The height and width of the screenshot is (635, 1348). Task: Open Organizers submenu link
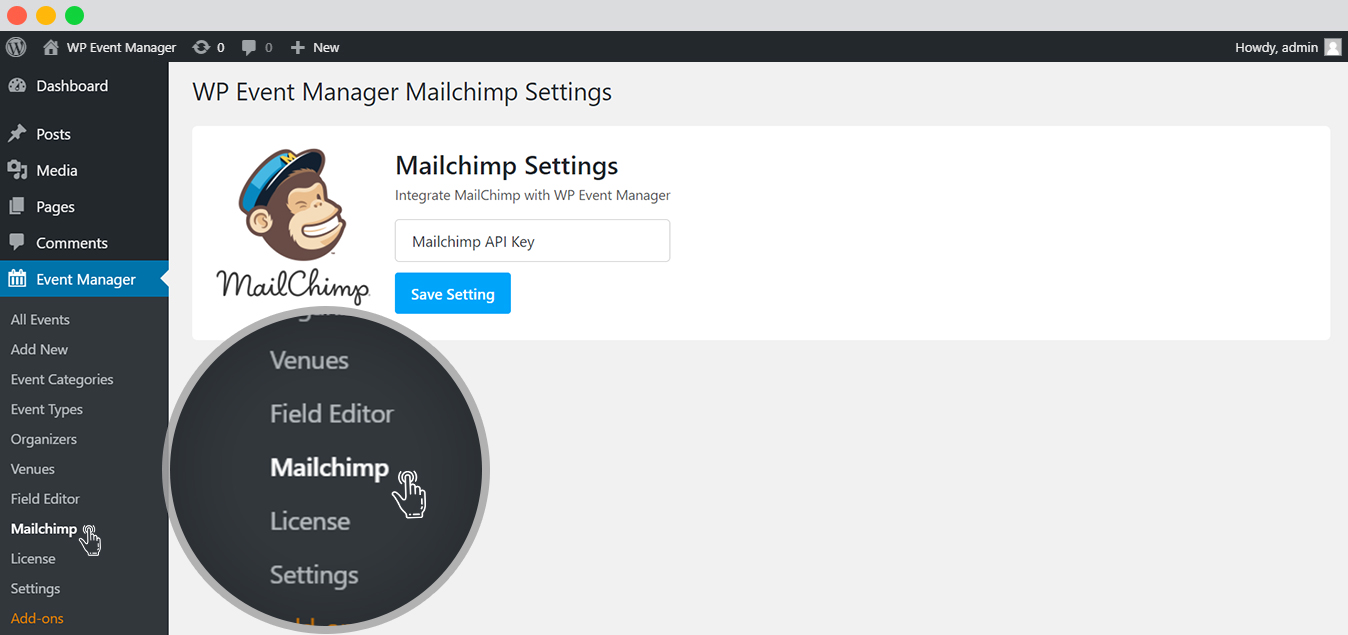point(43,439)
